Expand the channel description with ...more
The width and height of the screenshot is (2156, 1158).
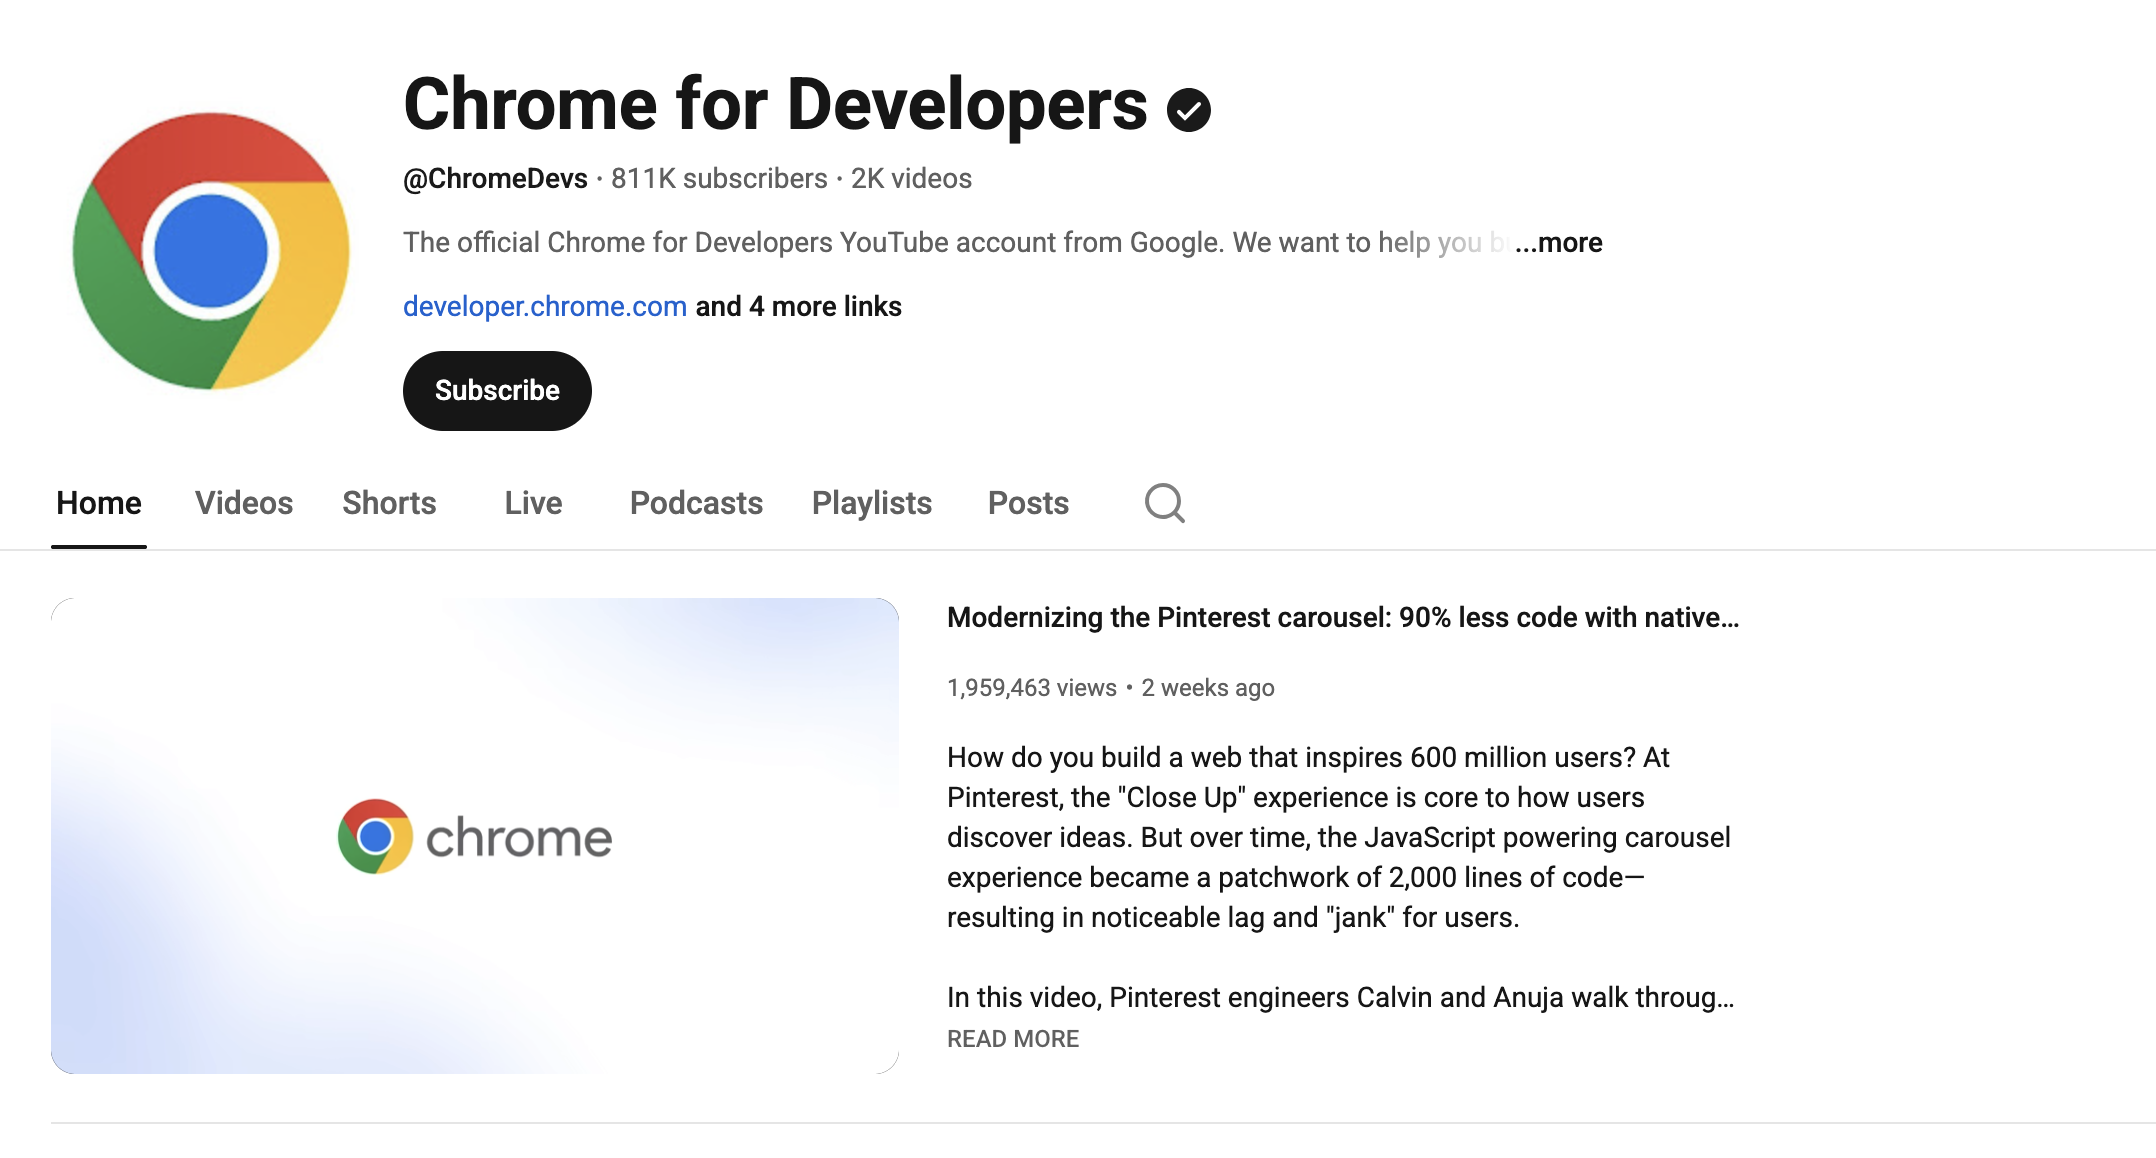[x=1558, y=243]
